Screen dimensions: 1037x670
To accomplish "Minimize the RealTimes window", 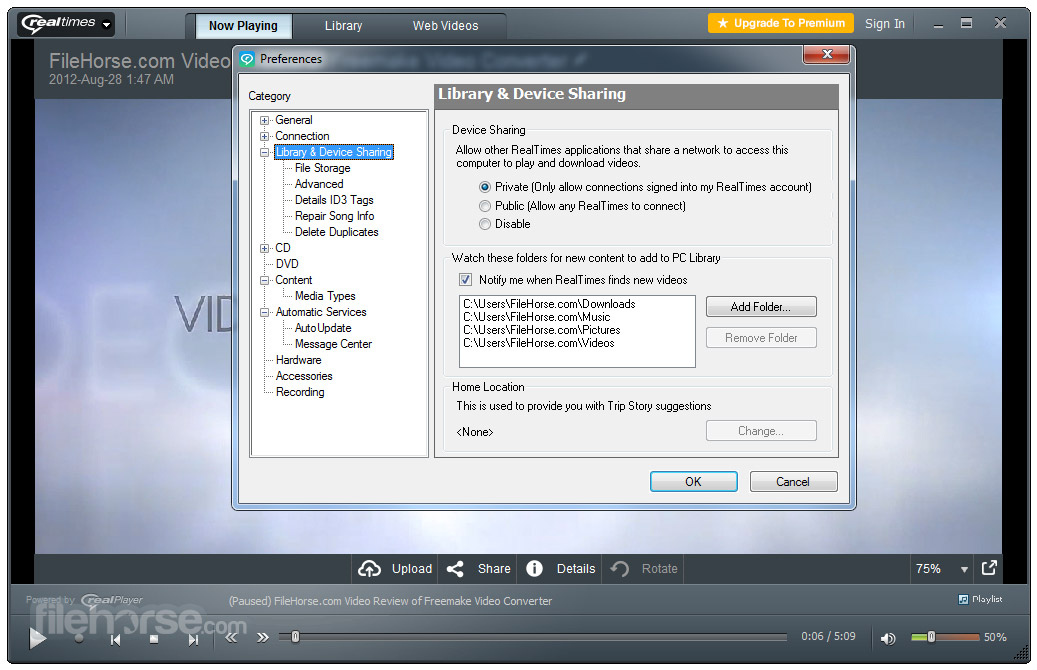I will (x=938, y=24).
